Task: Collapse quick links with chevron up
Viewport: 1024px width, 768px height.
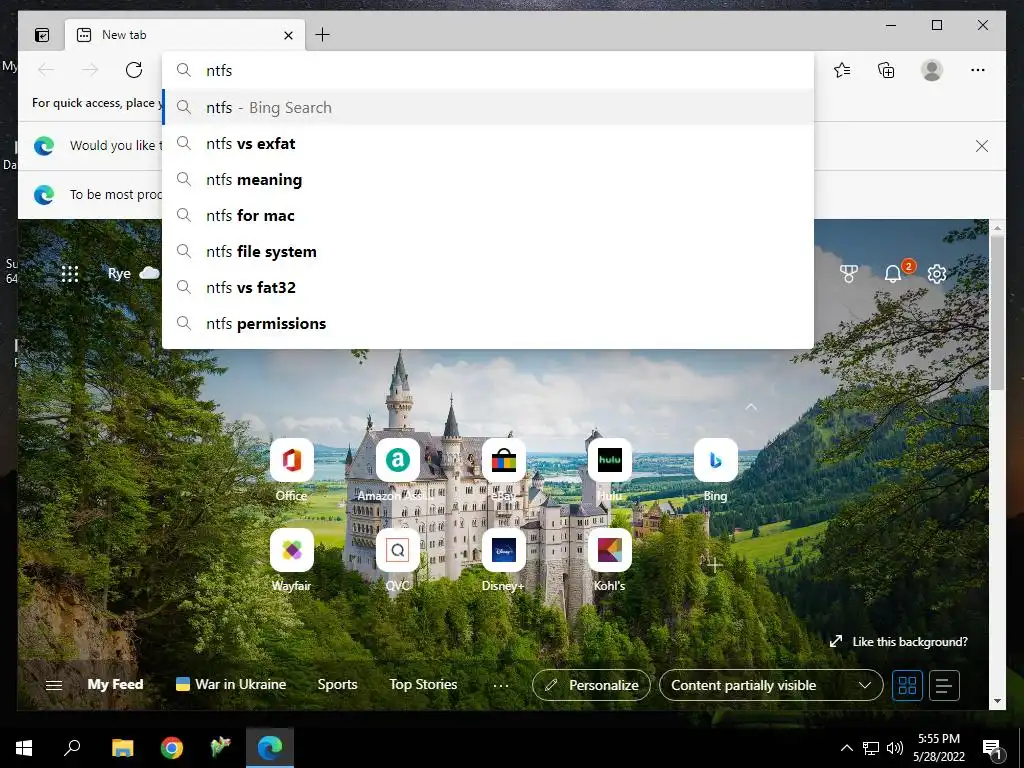Action: coord(751,407)
